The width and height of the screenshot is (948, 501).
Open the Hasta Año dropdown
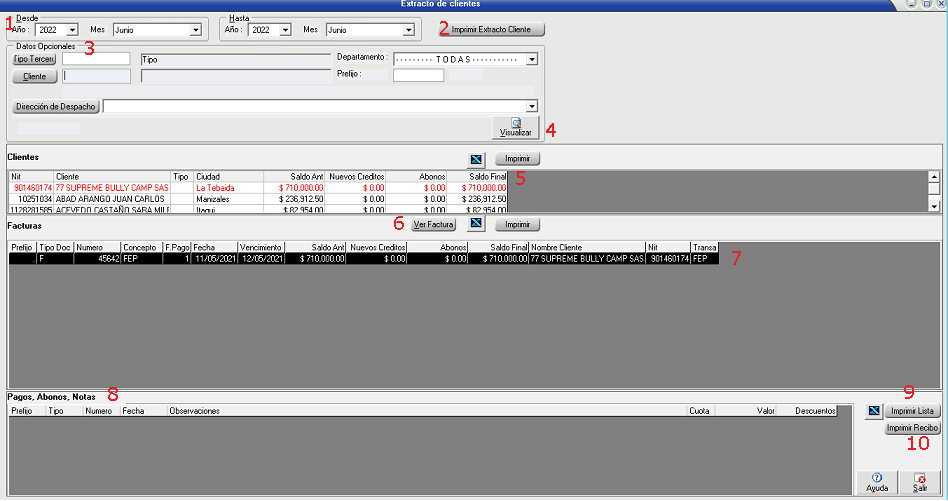click(285, 30)
